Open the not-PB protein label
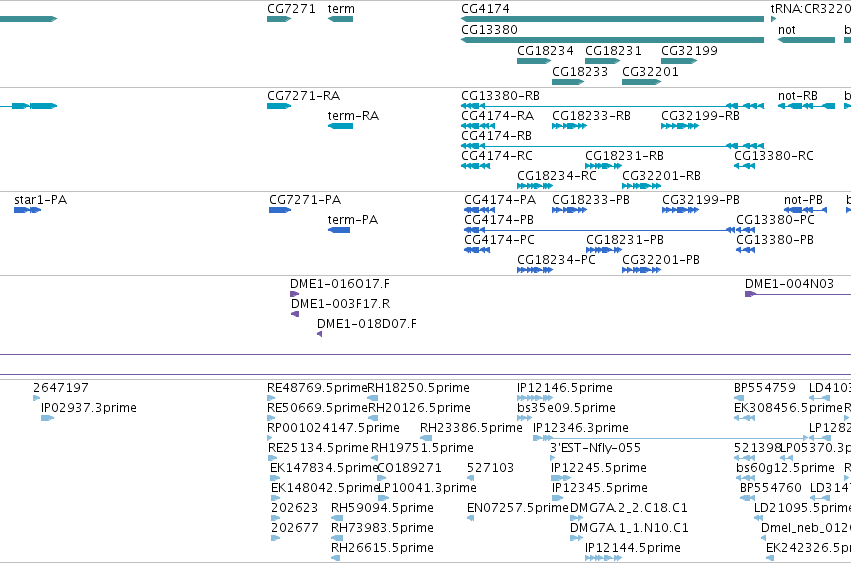Image resolution: width=851 pixels, height=563 pixels. coord(803,200)
